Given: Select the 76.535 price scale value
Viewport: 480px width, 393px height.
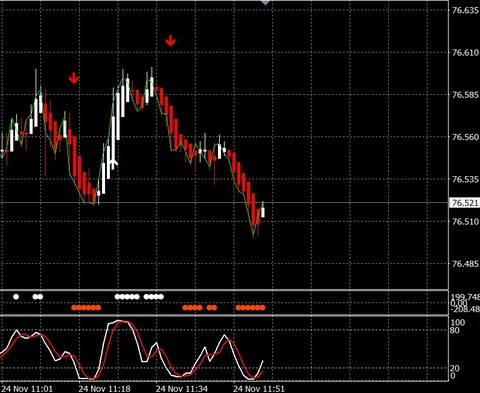Looking at the screenshot, I should (465, 179).
